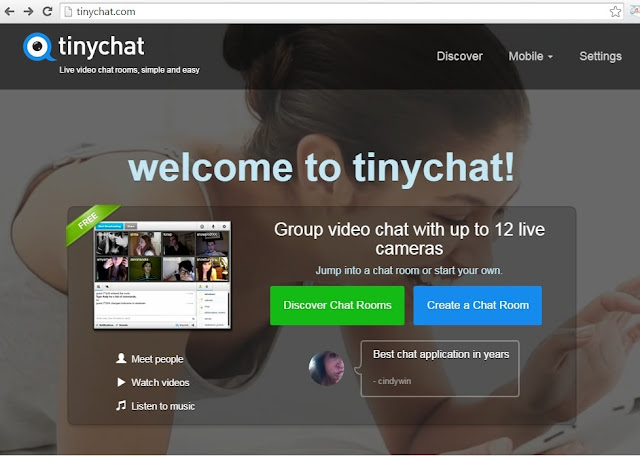This screenshot has width=640, height=458.
Task: Go back with the browser back arrow
Action: click(9, 11)
